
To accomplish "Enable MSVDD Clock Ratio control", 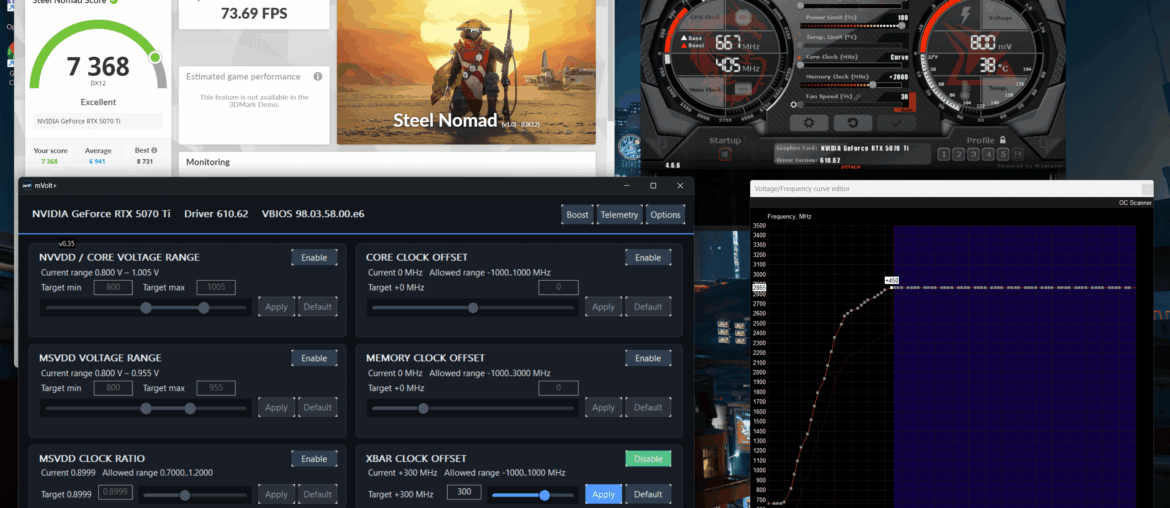I will tap(314, 459).
